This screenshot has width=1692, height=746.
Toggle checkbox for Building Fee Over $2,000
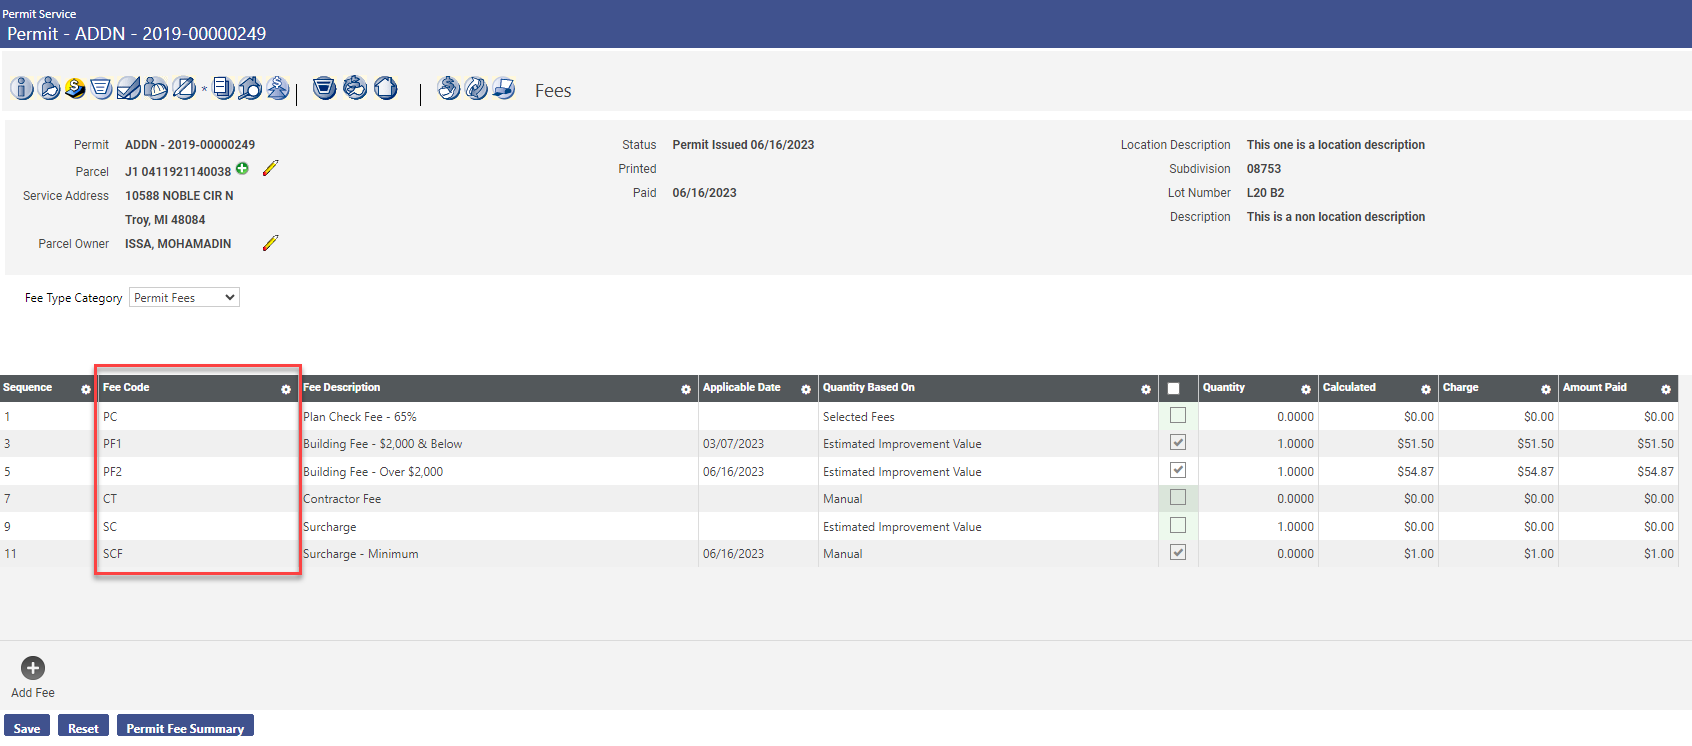(x=1178, y=470)
